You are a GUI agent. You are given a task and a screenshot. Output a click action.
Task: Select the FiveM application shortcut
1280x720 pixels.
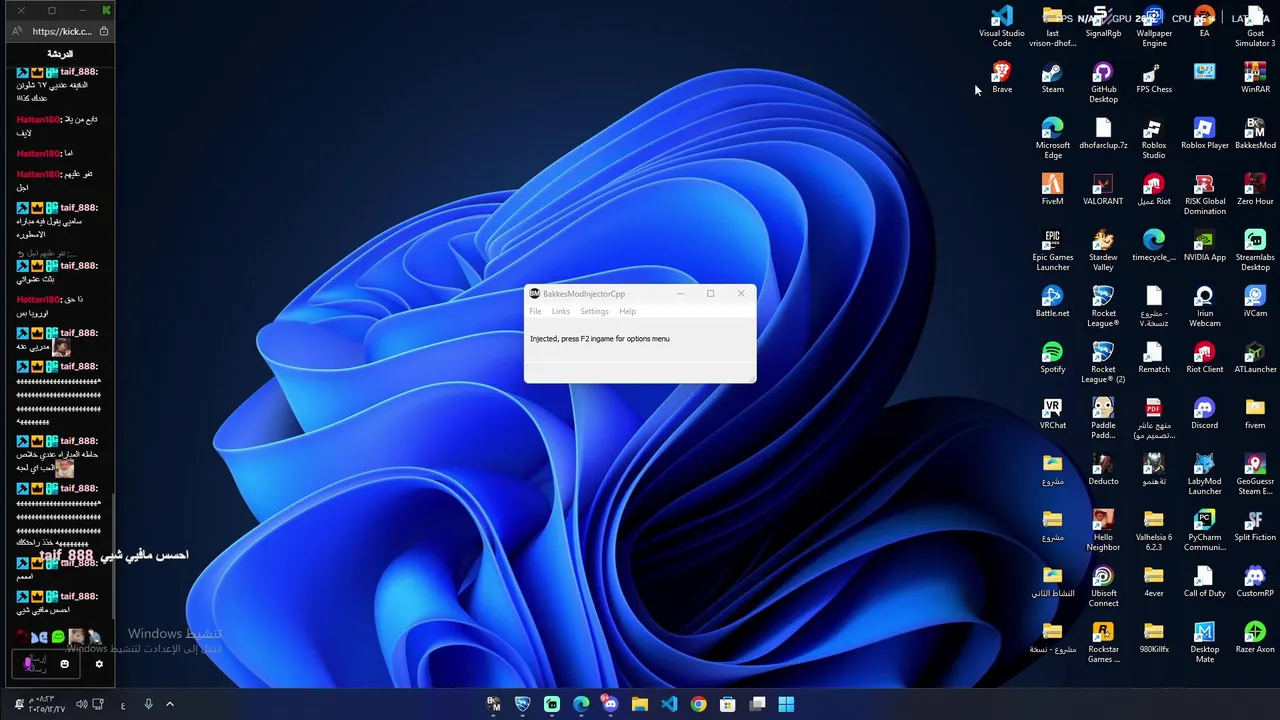coord(1053,189)
